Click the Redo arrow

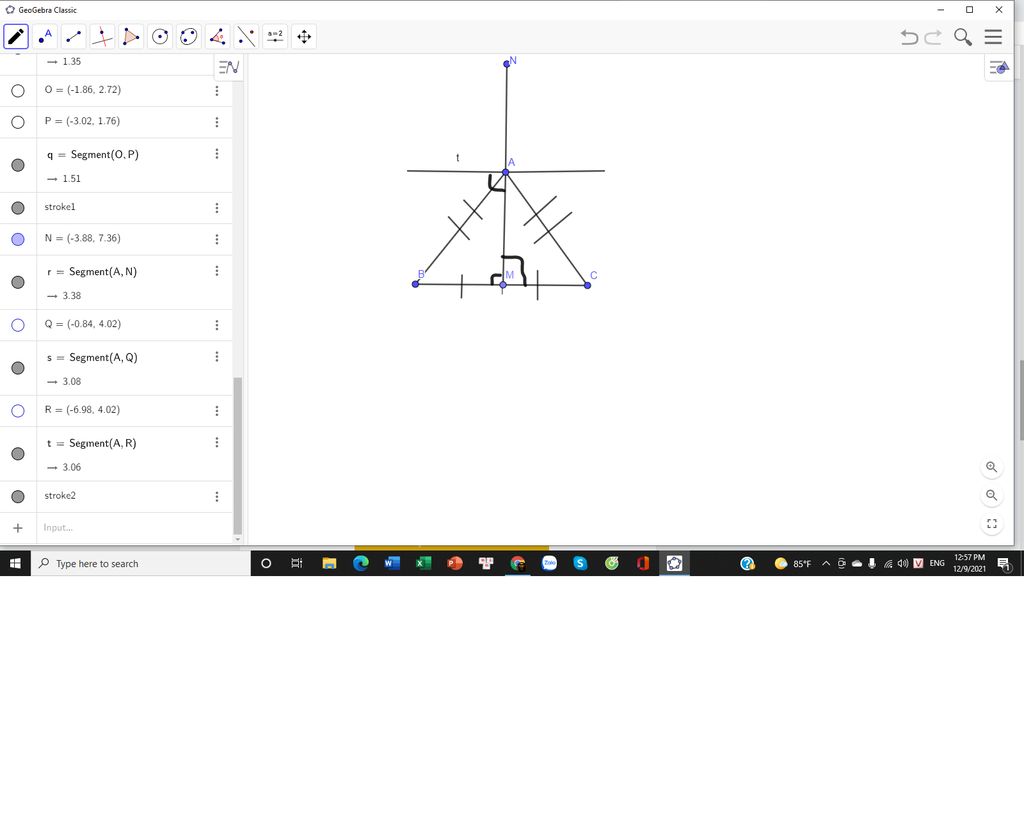(933, 37)
